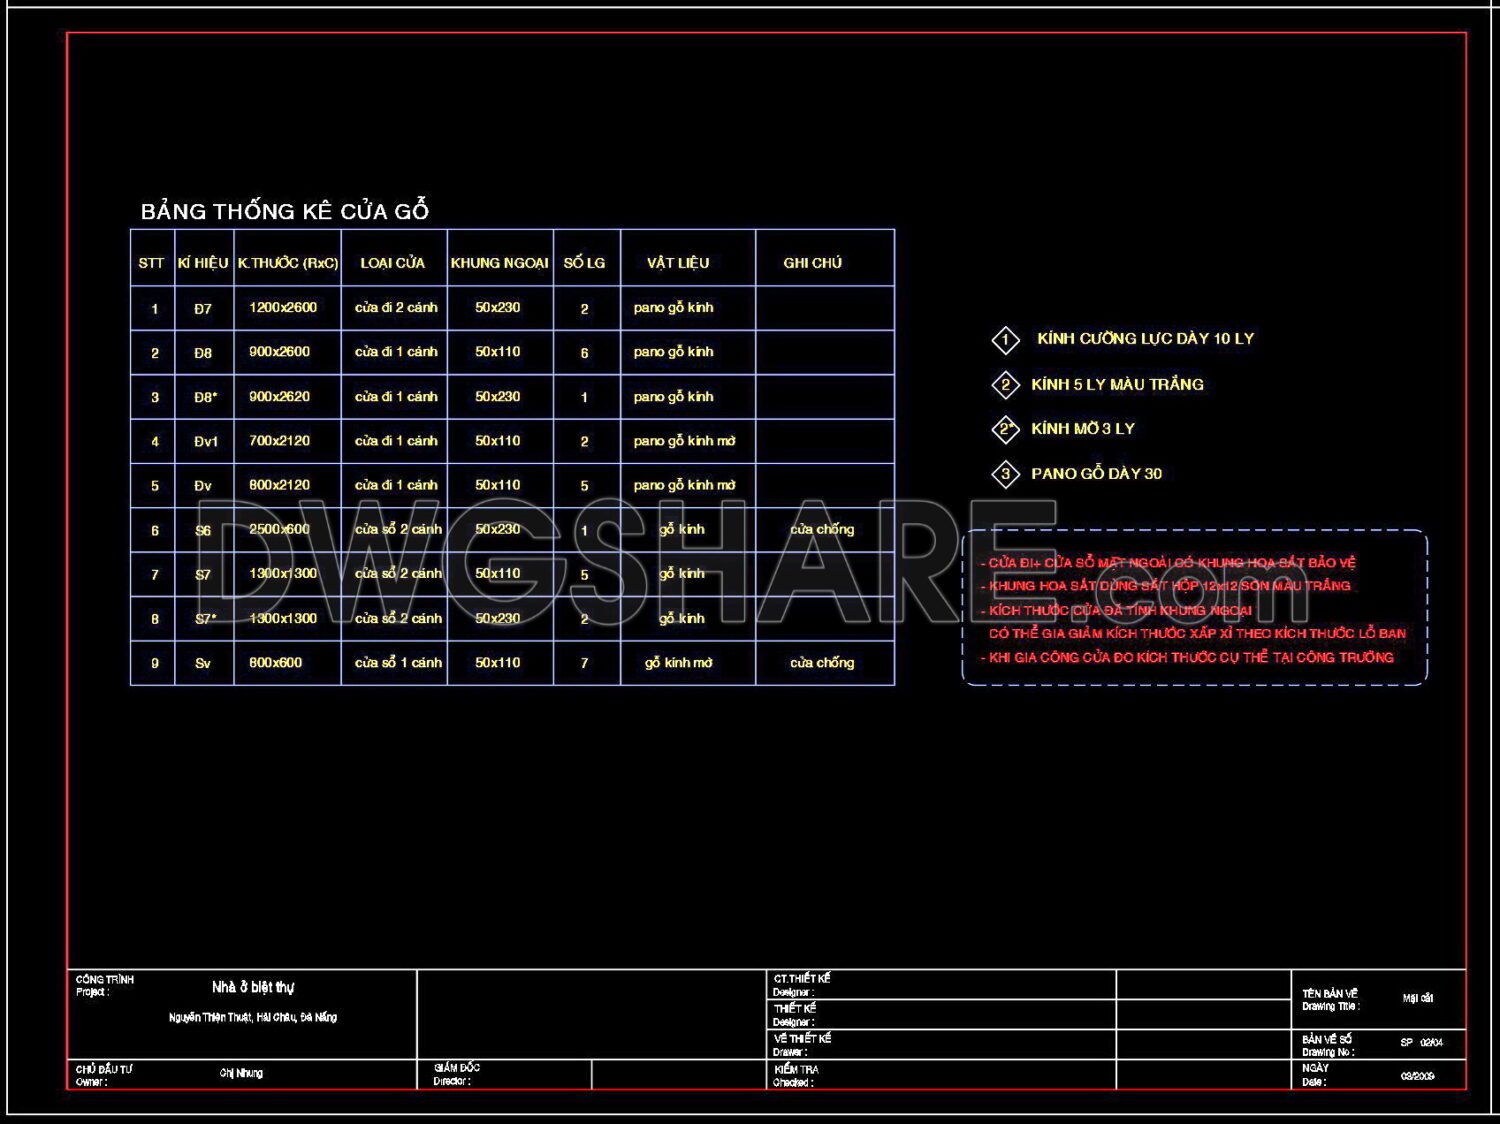Click the "NGÀY Date" label
This screenshot has height=1124, width=1500.
pos(1316,1075)
